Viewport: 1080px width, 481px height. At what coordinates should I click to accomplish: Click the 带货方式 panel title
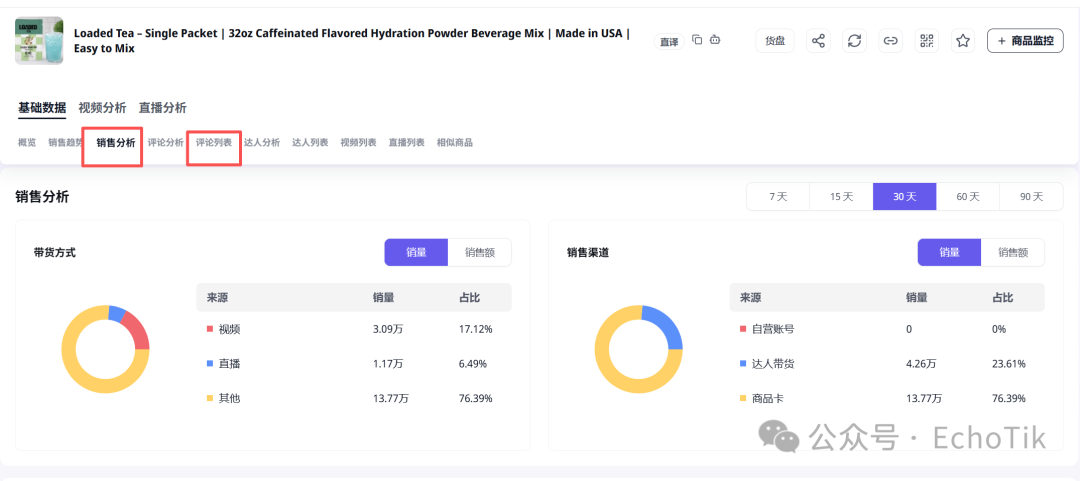click(54, 252)
